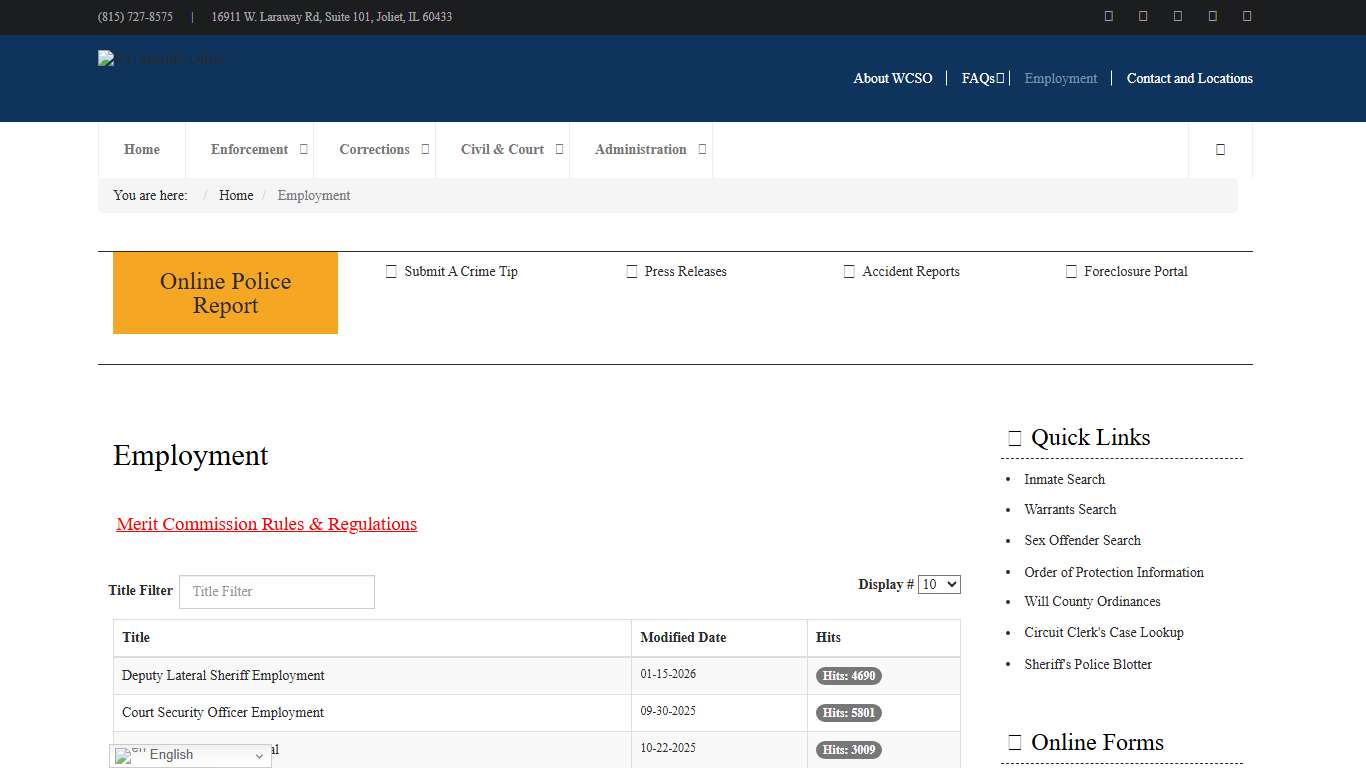
Task: Click the flag icon in the language selector
Action: (124, 756)
